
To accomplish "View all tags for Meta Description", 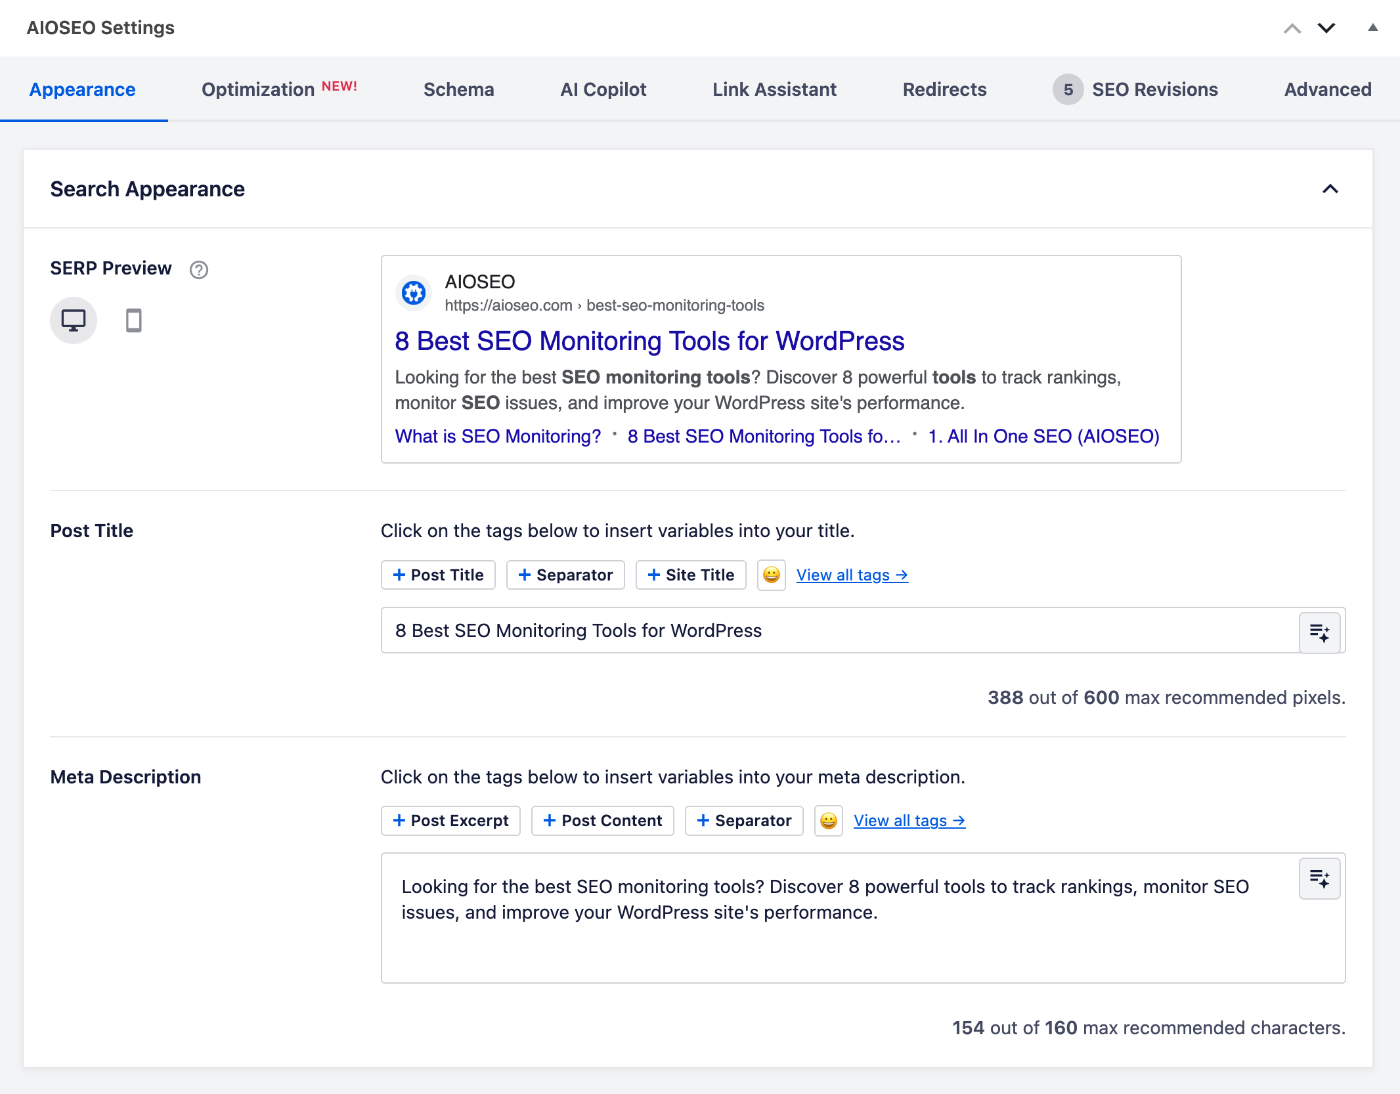I will pyautogui.click(x=909, y=821).
